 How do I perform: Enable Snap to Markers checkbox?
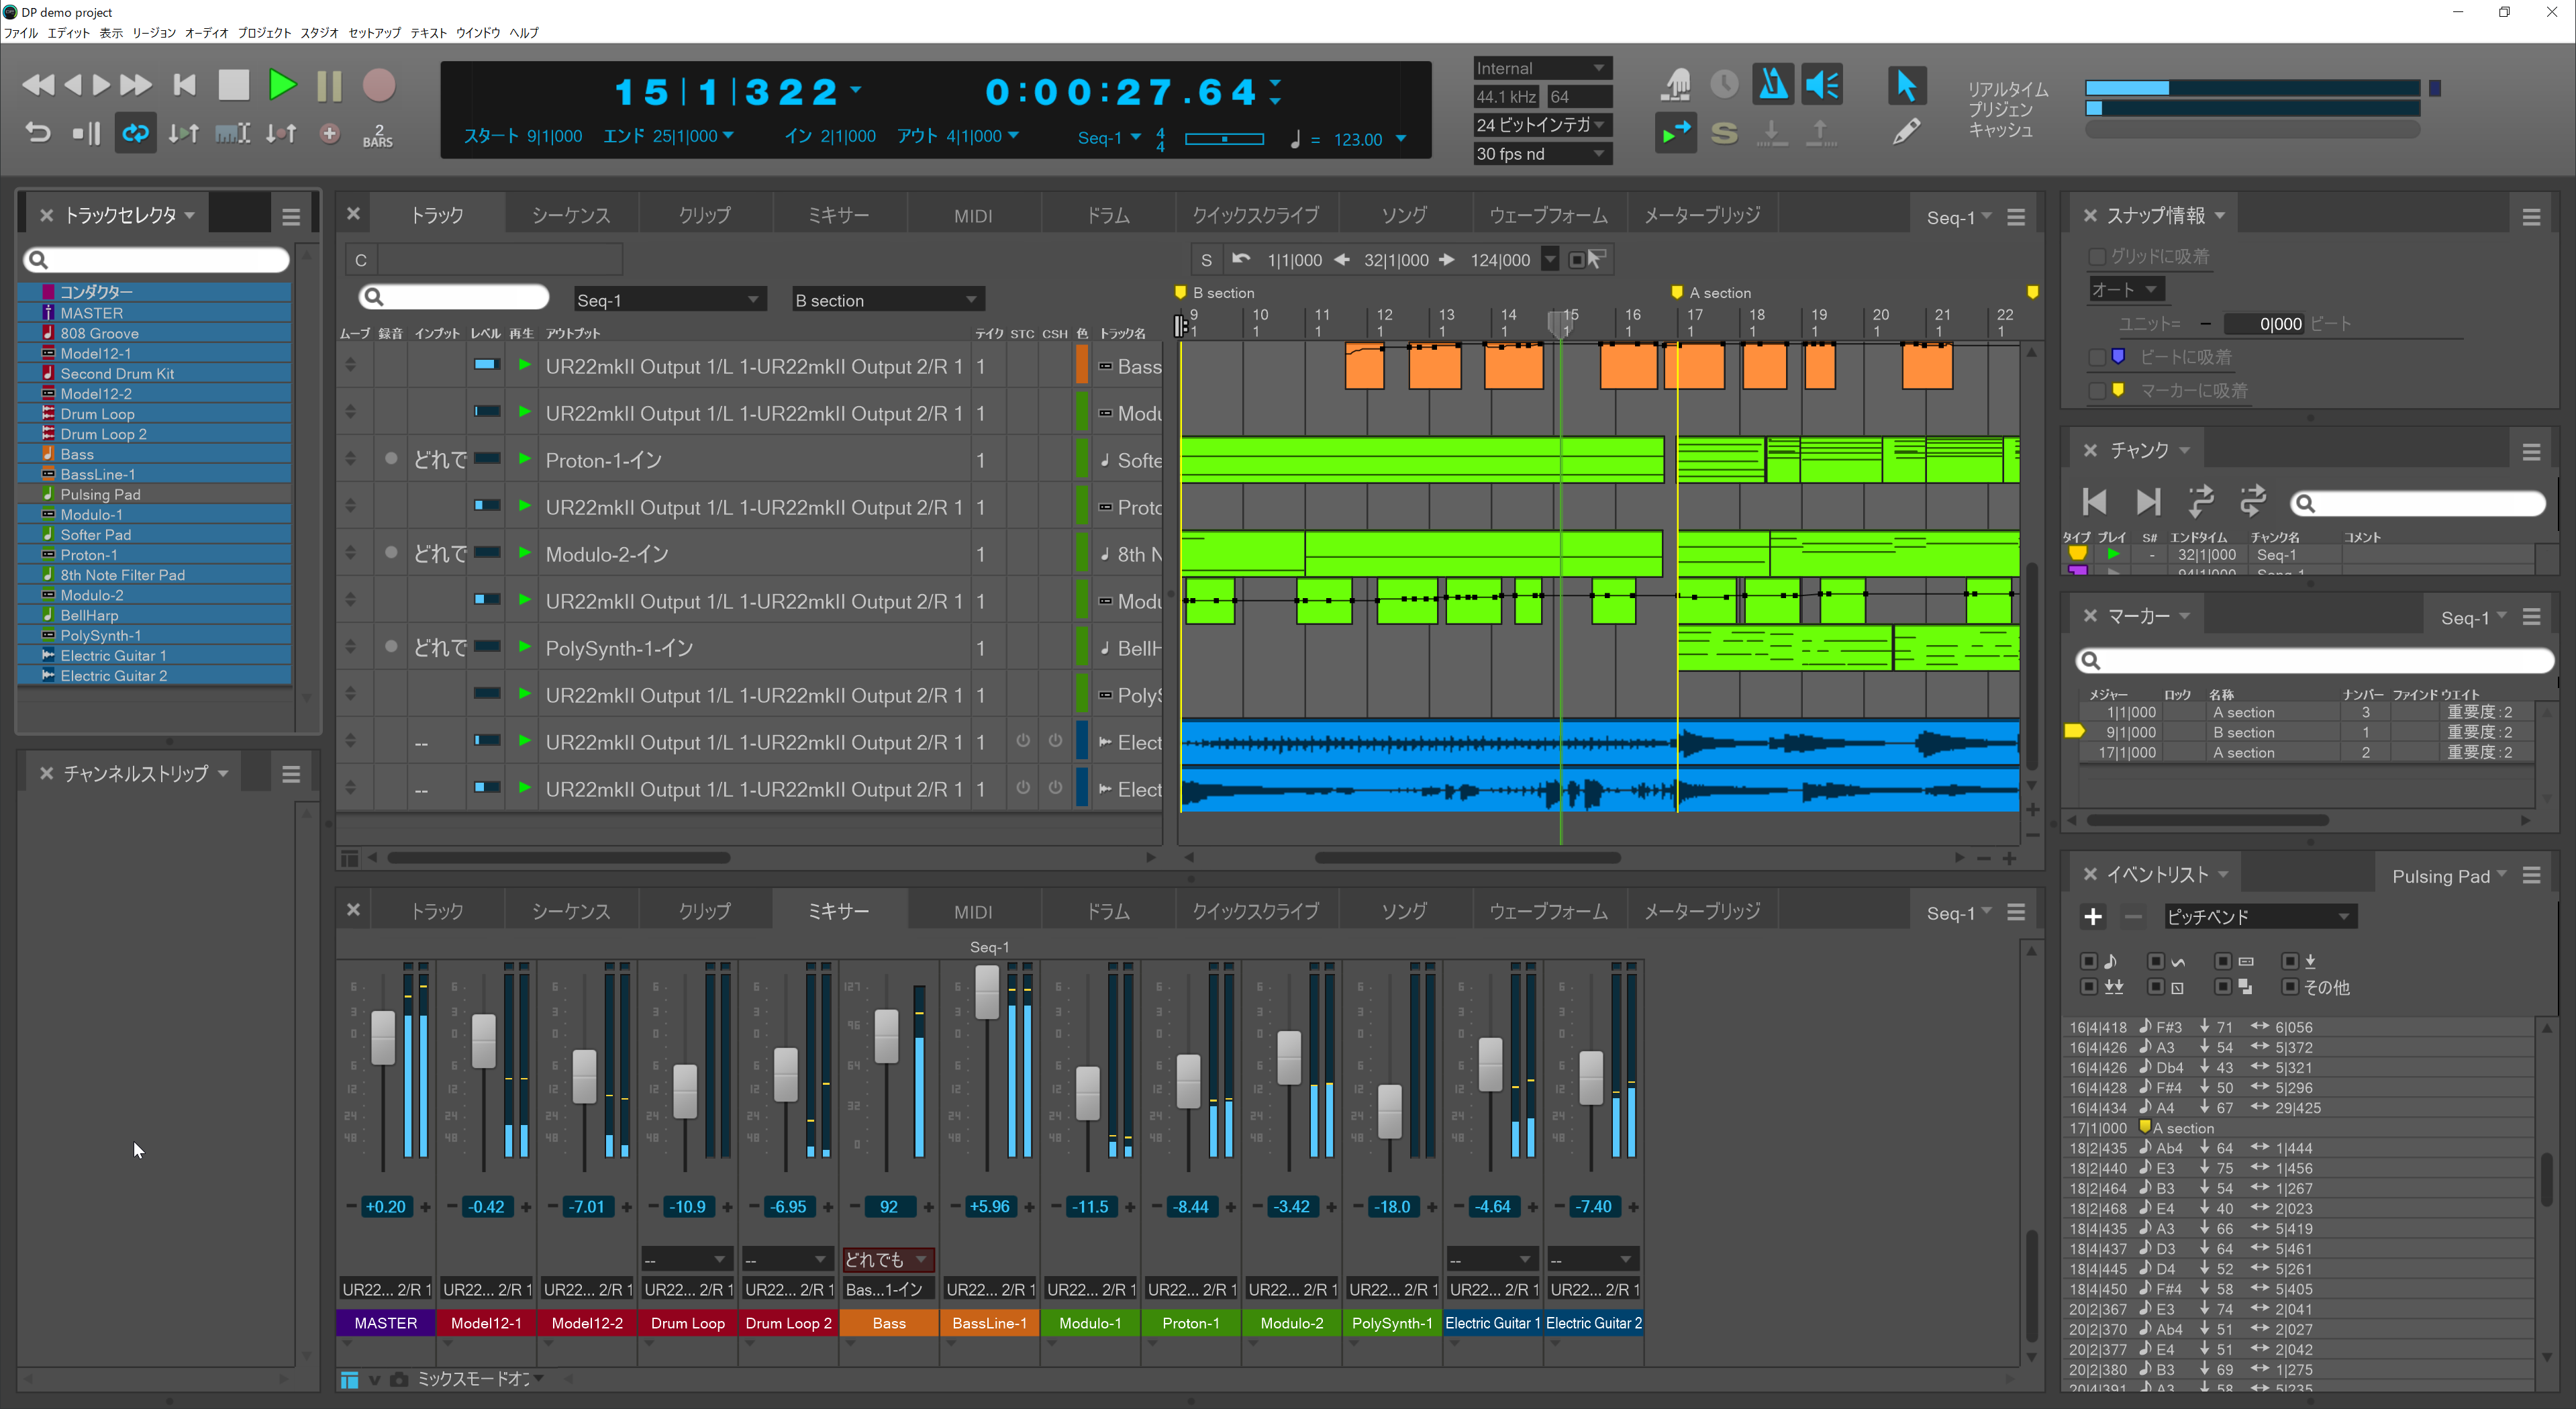click(x=2097, y=391)
